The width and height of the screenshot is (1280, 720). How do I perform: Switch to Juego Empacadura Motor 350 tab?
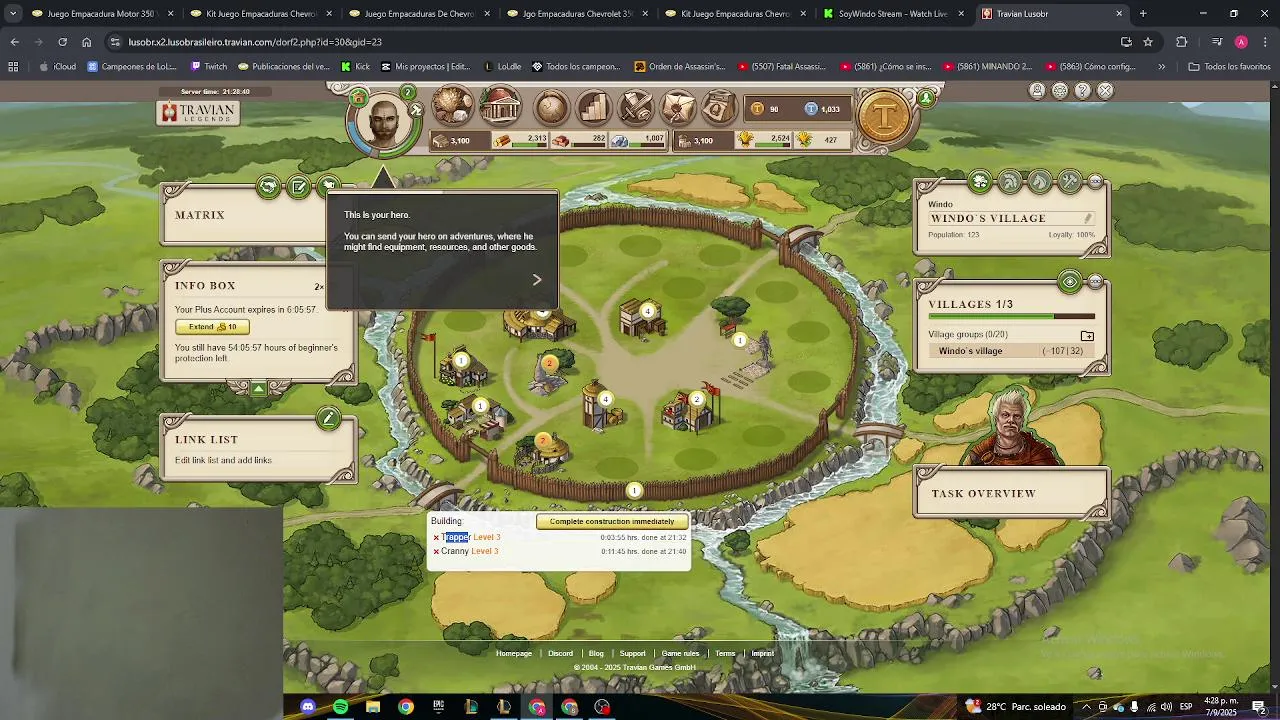tap(103, 14)
